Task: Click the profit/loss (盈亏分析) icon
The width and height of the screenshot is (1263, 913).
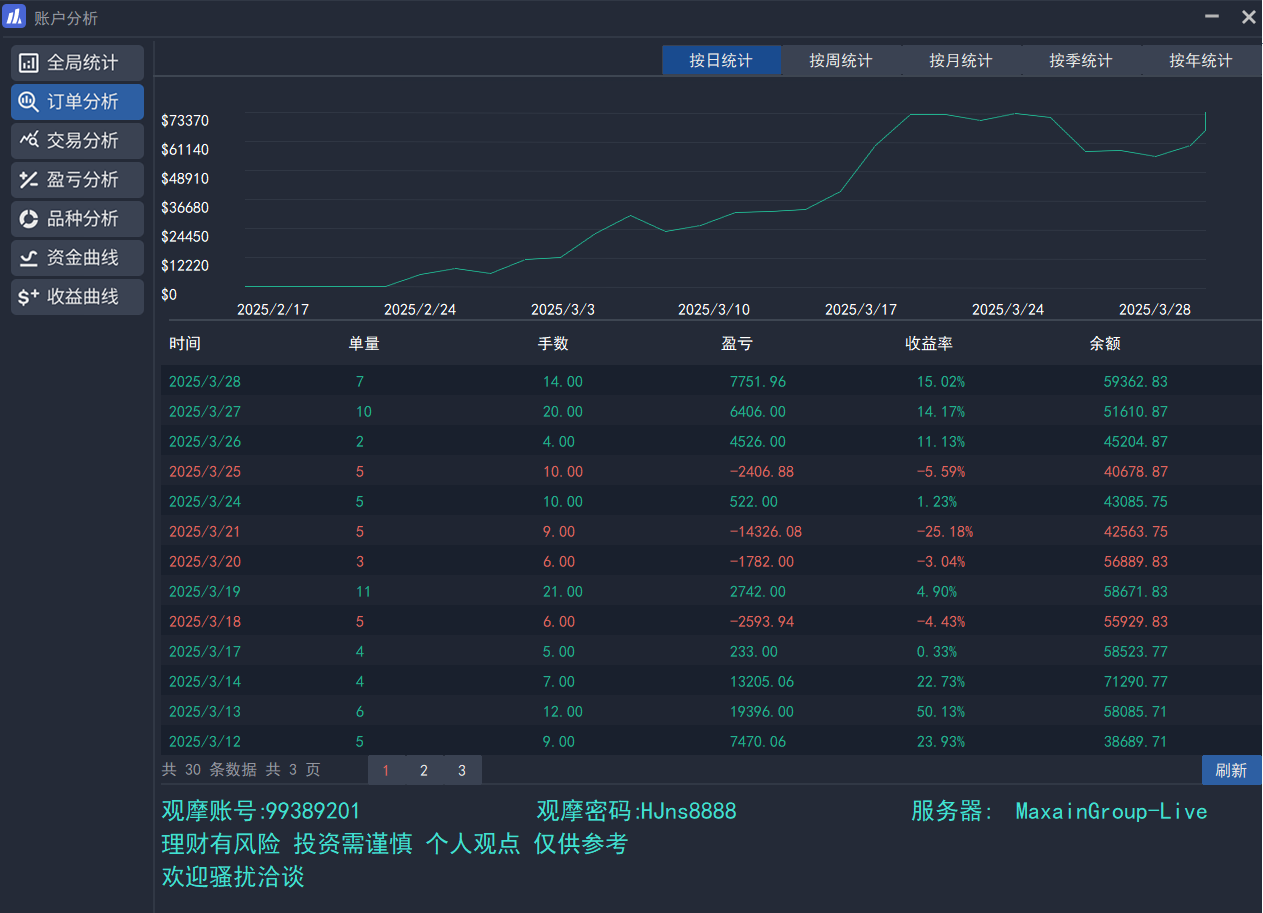Action: coord(29,180)
